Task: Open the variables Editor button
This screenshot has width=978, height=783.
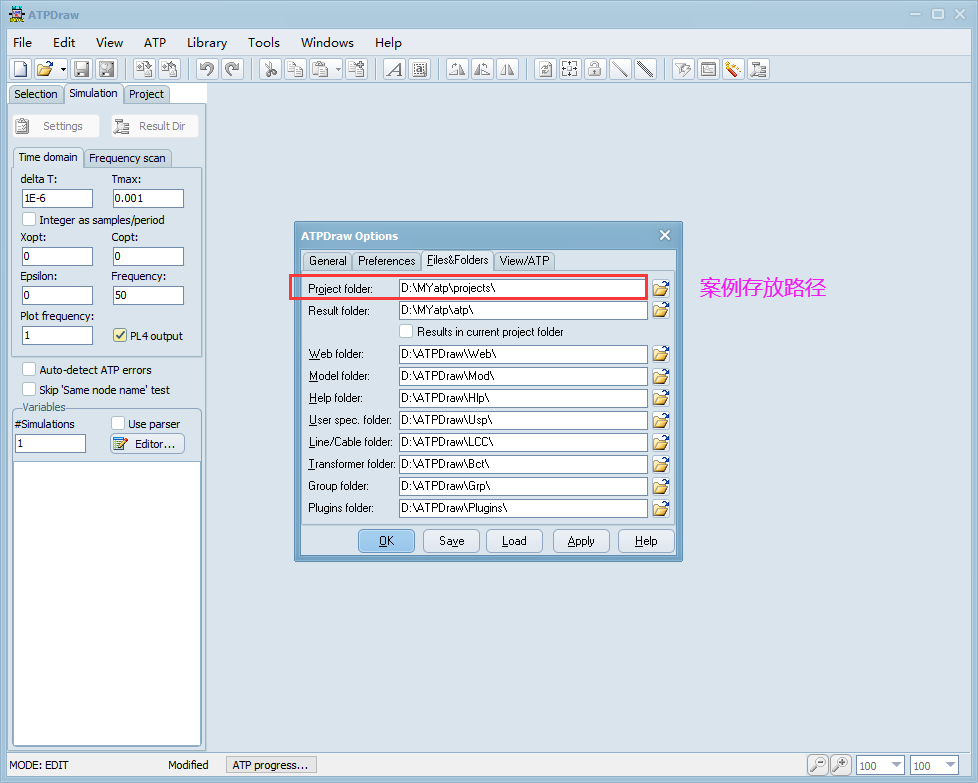Action: click(x=147, y=443)
